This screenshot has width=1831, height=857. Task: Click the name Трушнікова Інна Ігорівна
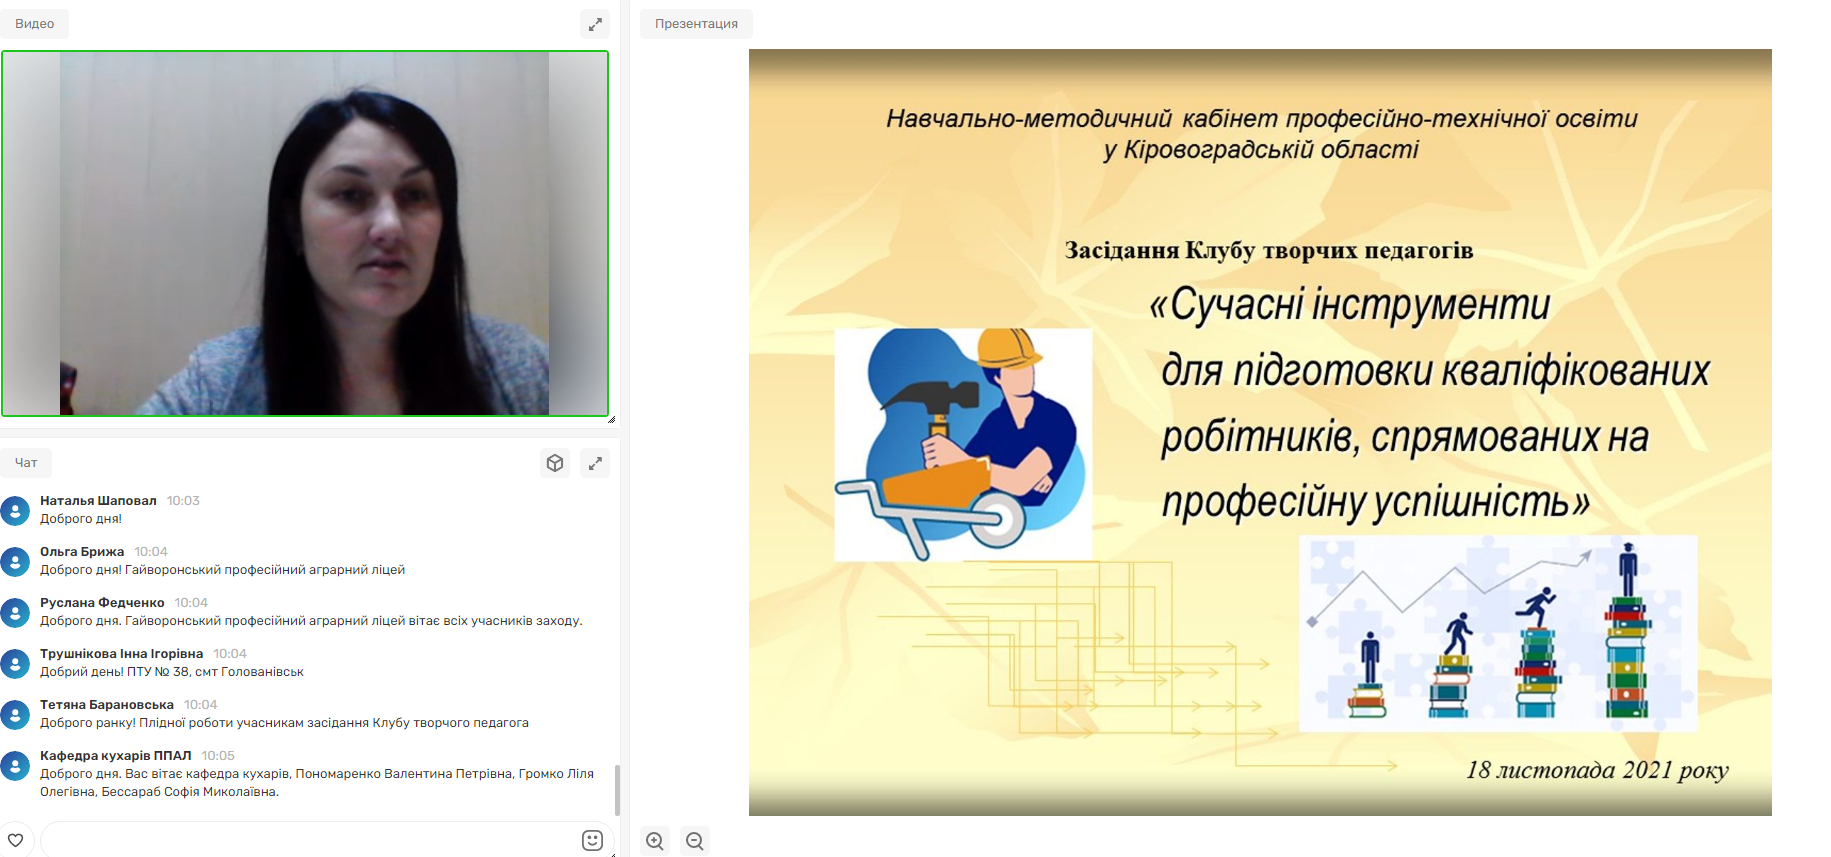pyautogui.click(x=121, y=654)
